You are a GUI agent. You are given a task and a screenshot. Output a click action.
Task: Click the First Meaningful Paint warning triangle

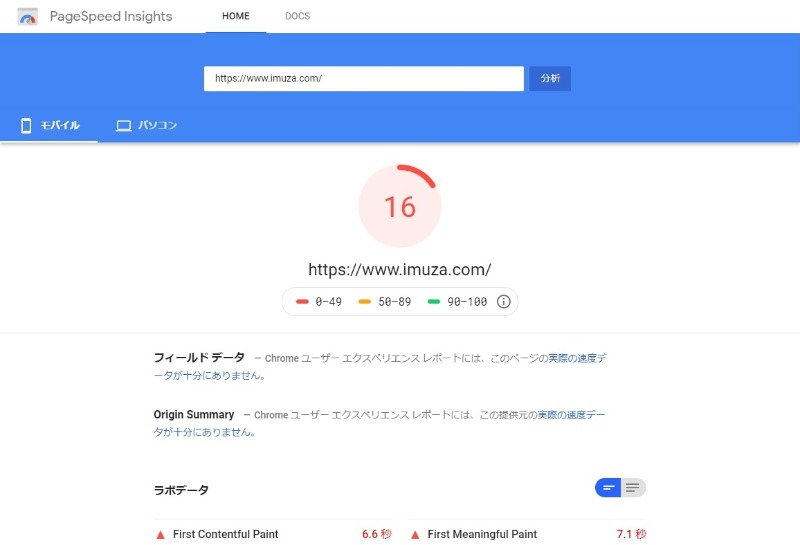pos(415,535)
